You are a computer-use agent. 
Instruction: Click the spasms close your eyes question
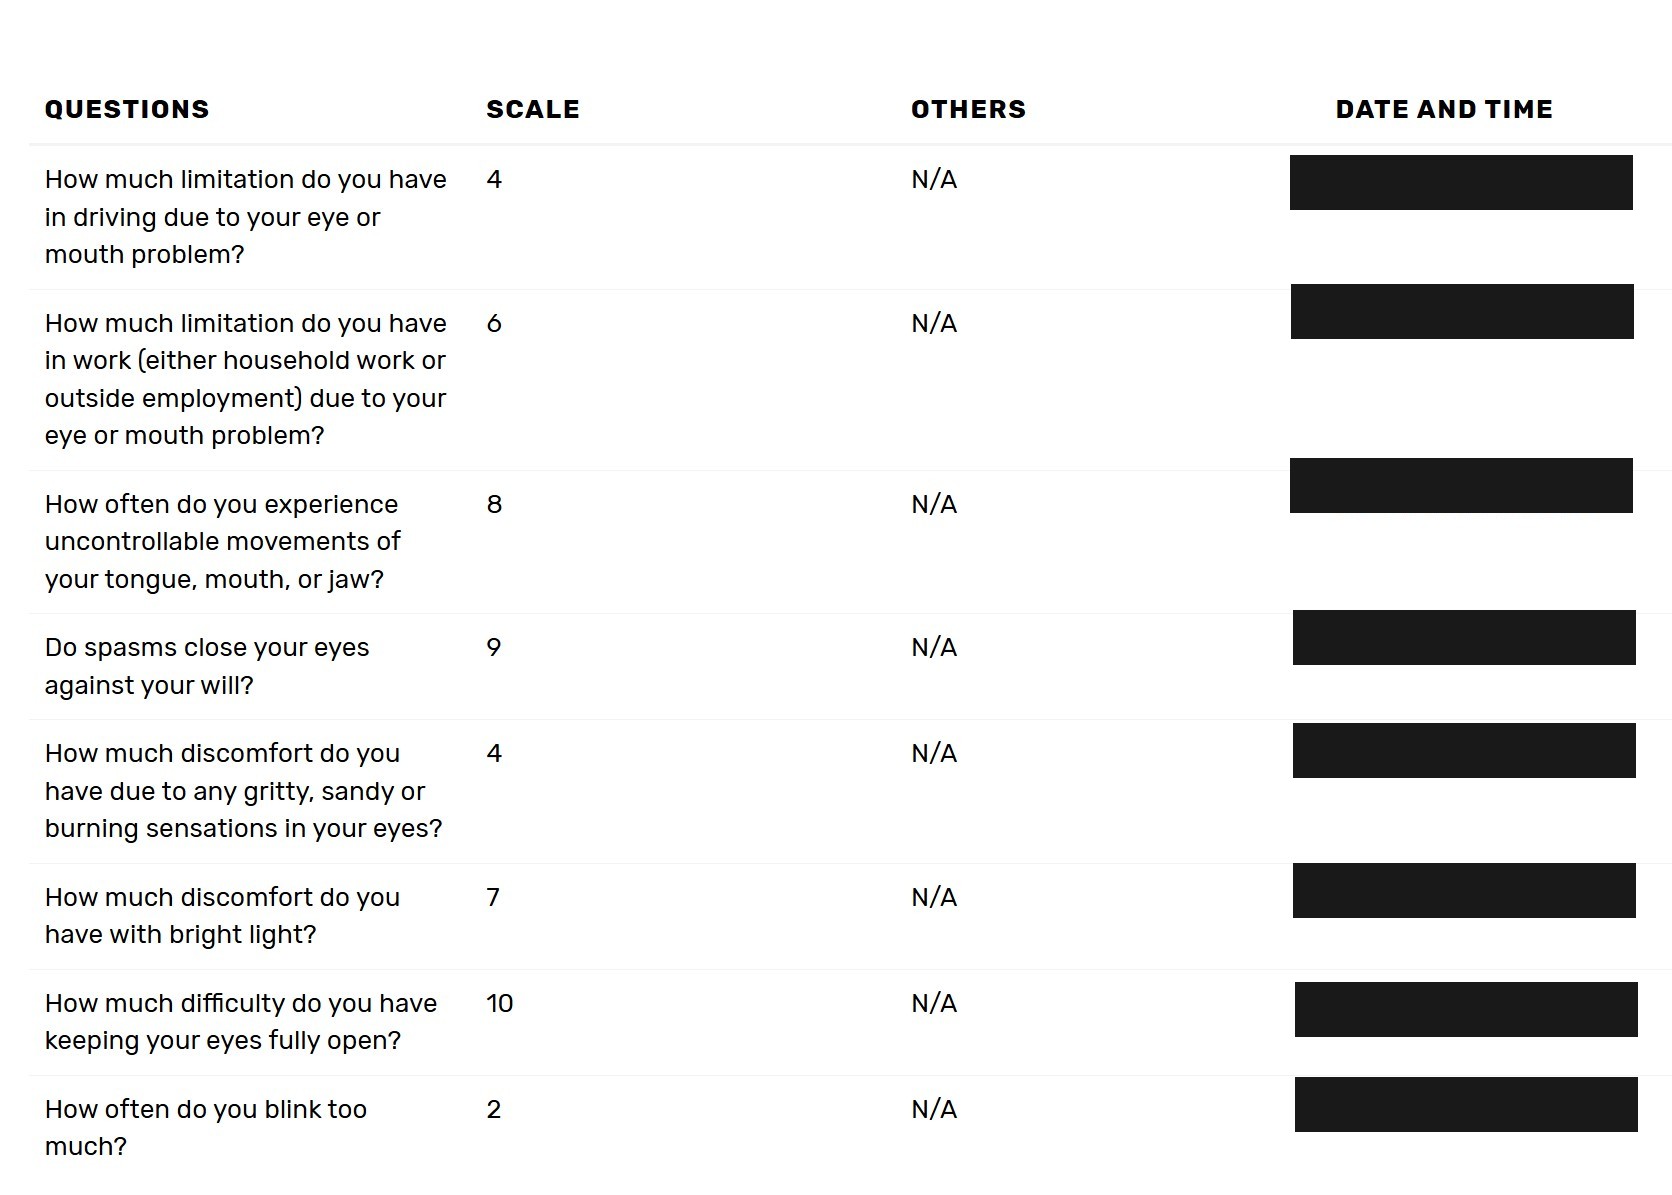coord(207,666)
